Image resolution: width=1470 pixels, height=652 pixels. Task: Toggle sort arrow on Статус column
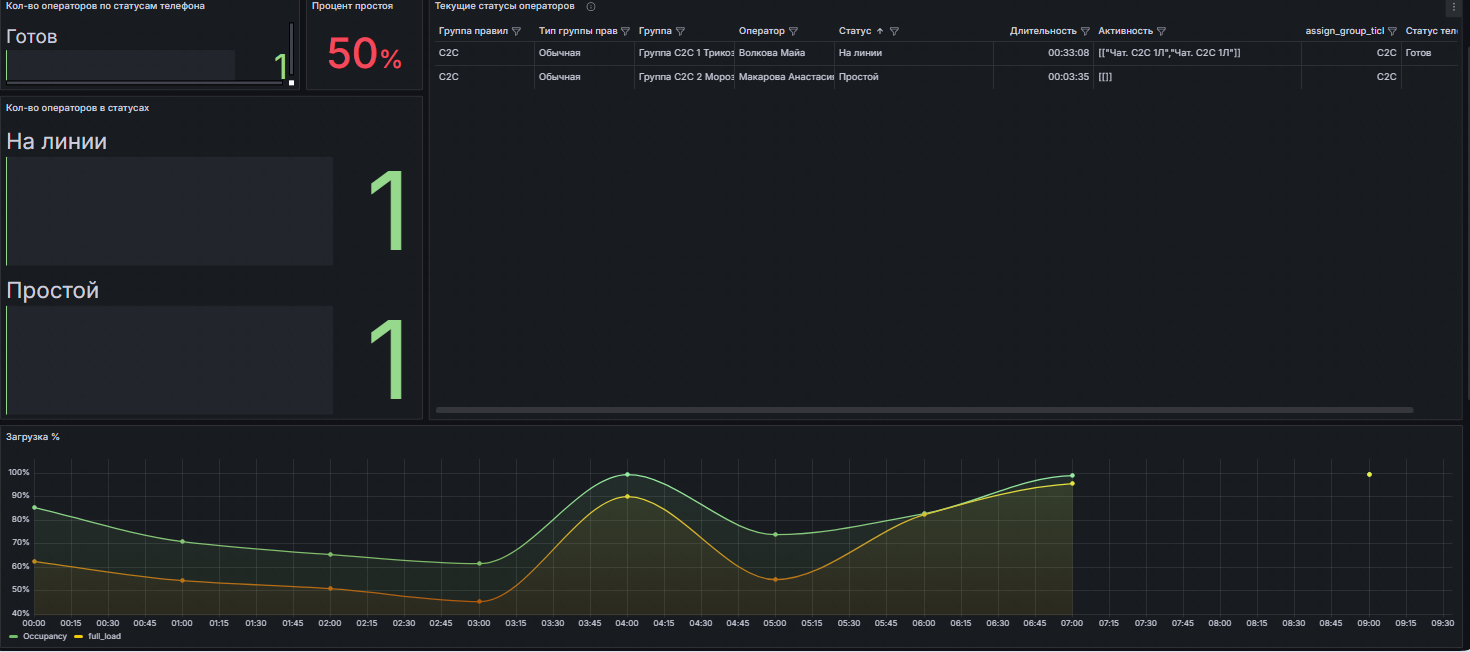tap(880, 31)
